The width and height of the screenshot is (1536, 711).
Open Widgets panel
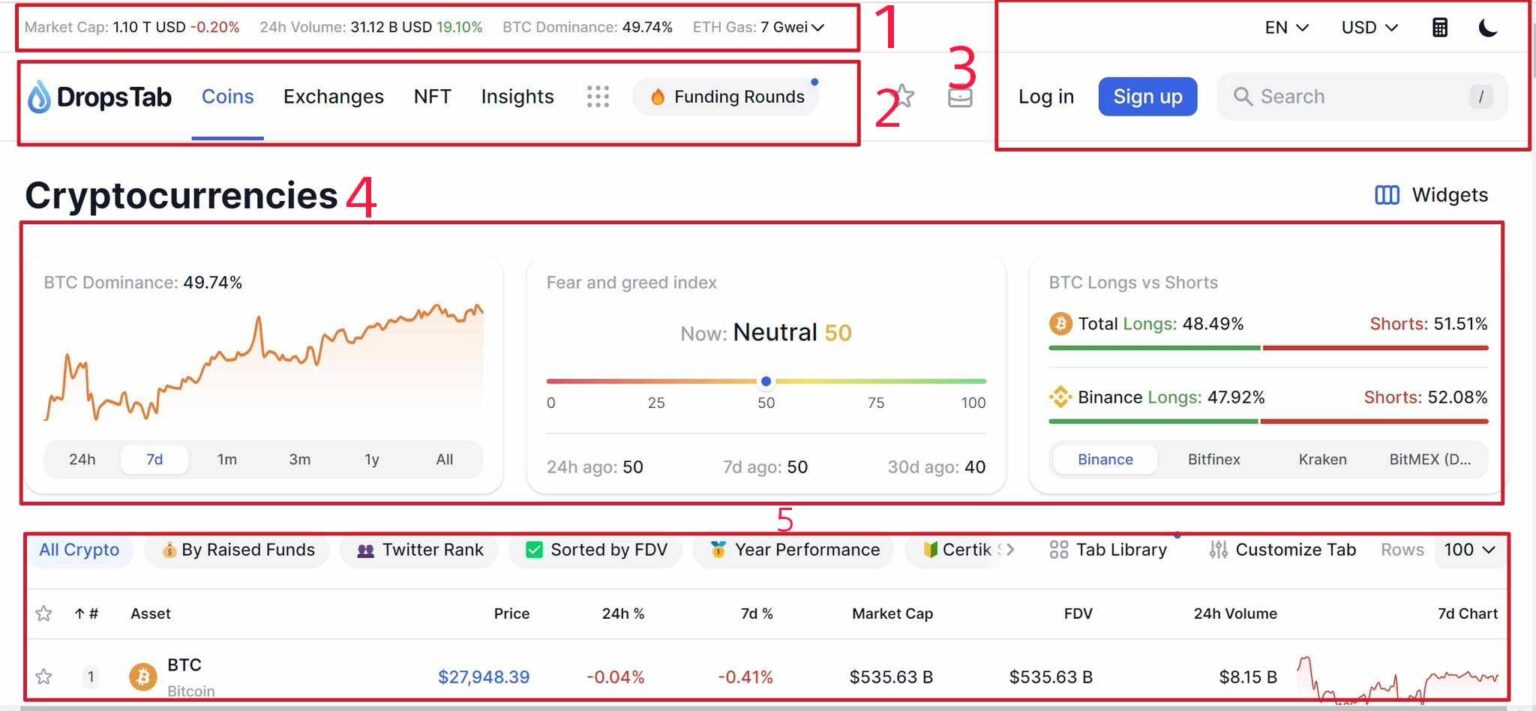point(1432,195)
